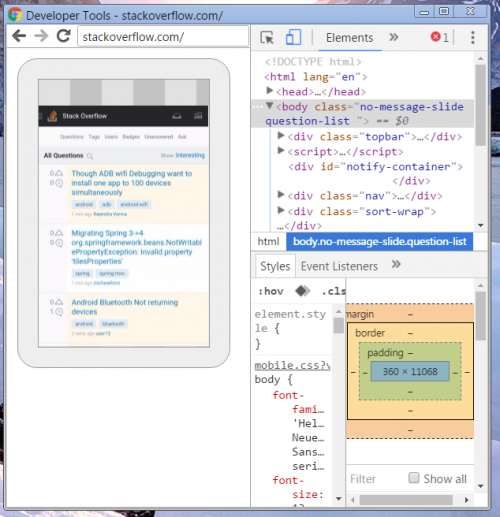Expand the div class nav node
The height and width of the screenshot is (517, 500).
click(281, 194)
